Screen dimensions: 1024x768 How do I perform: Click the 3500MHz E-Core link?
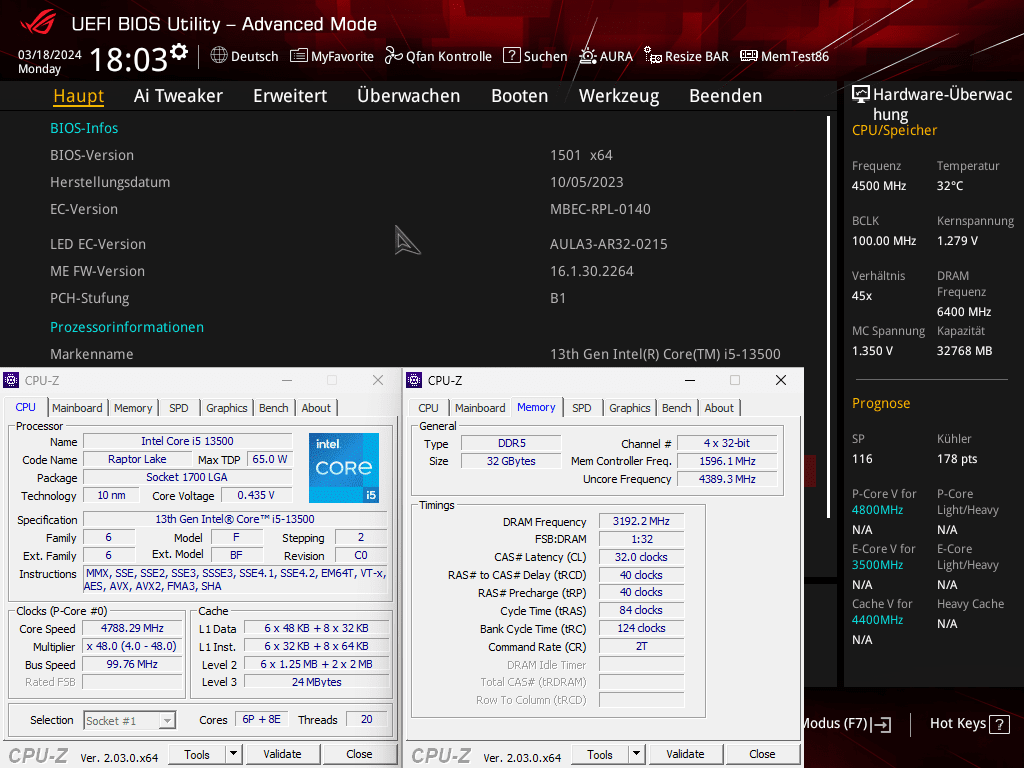pyautogui.click(x=877, y=565)
